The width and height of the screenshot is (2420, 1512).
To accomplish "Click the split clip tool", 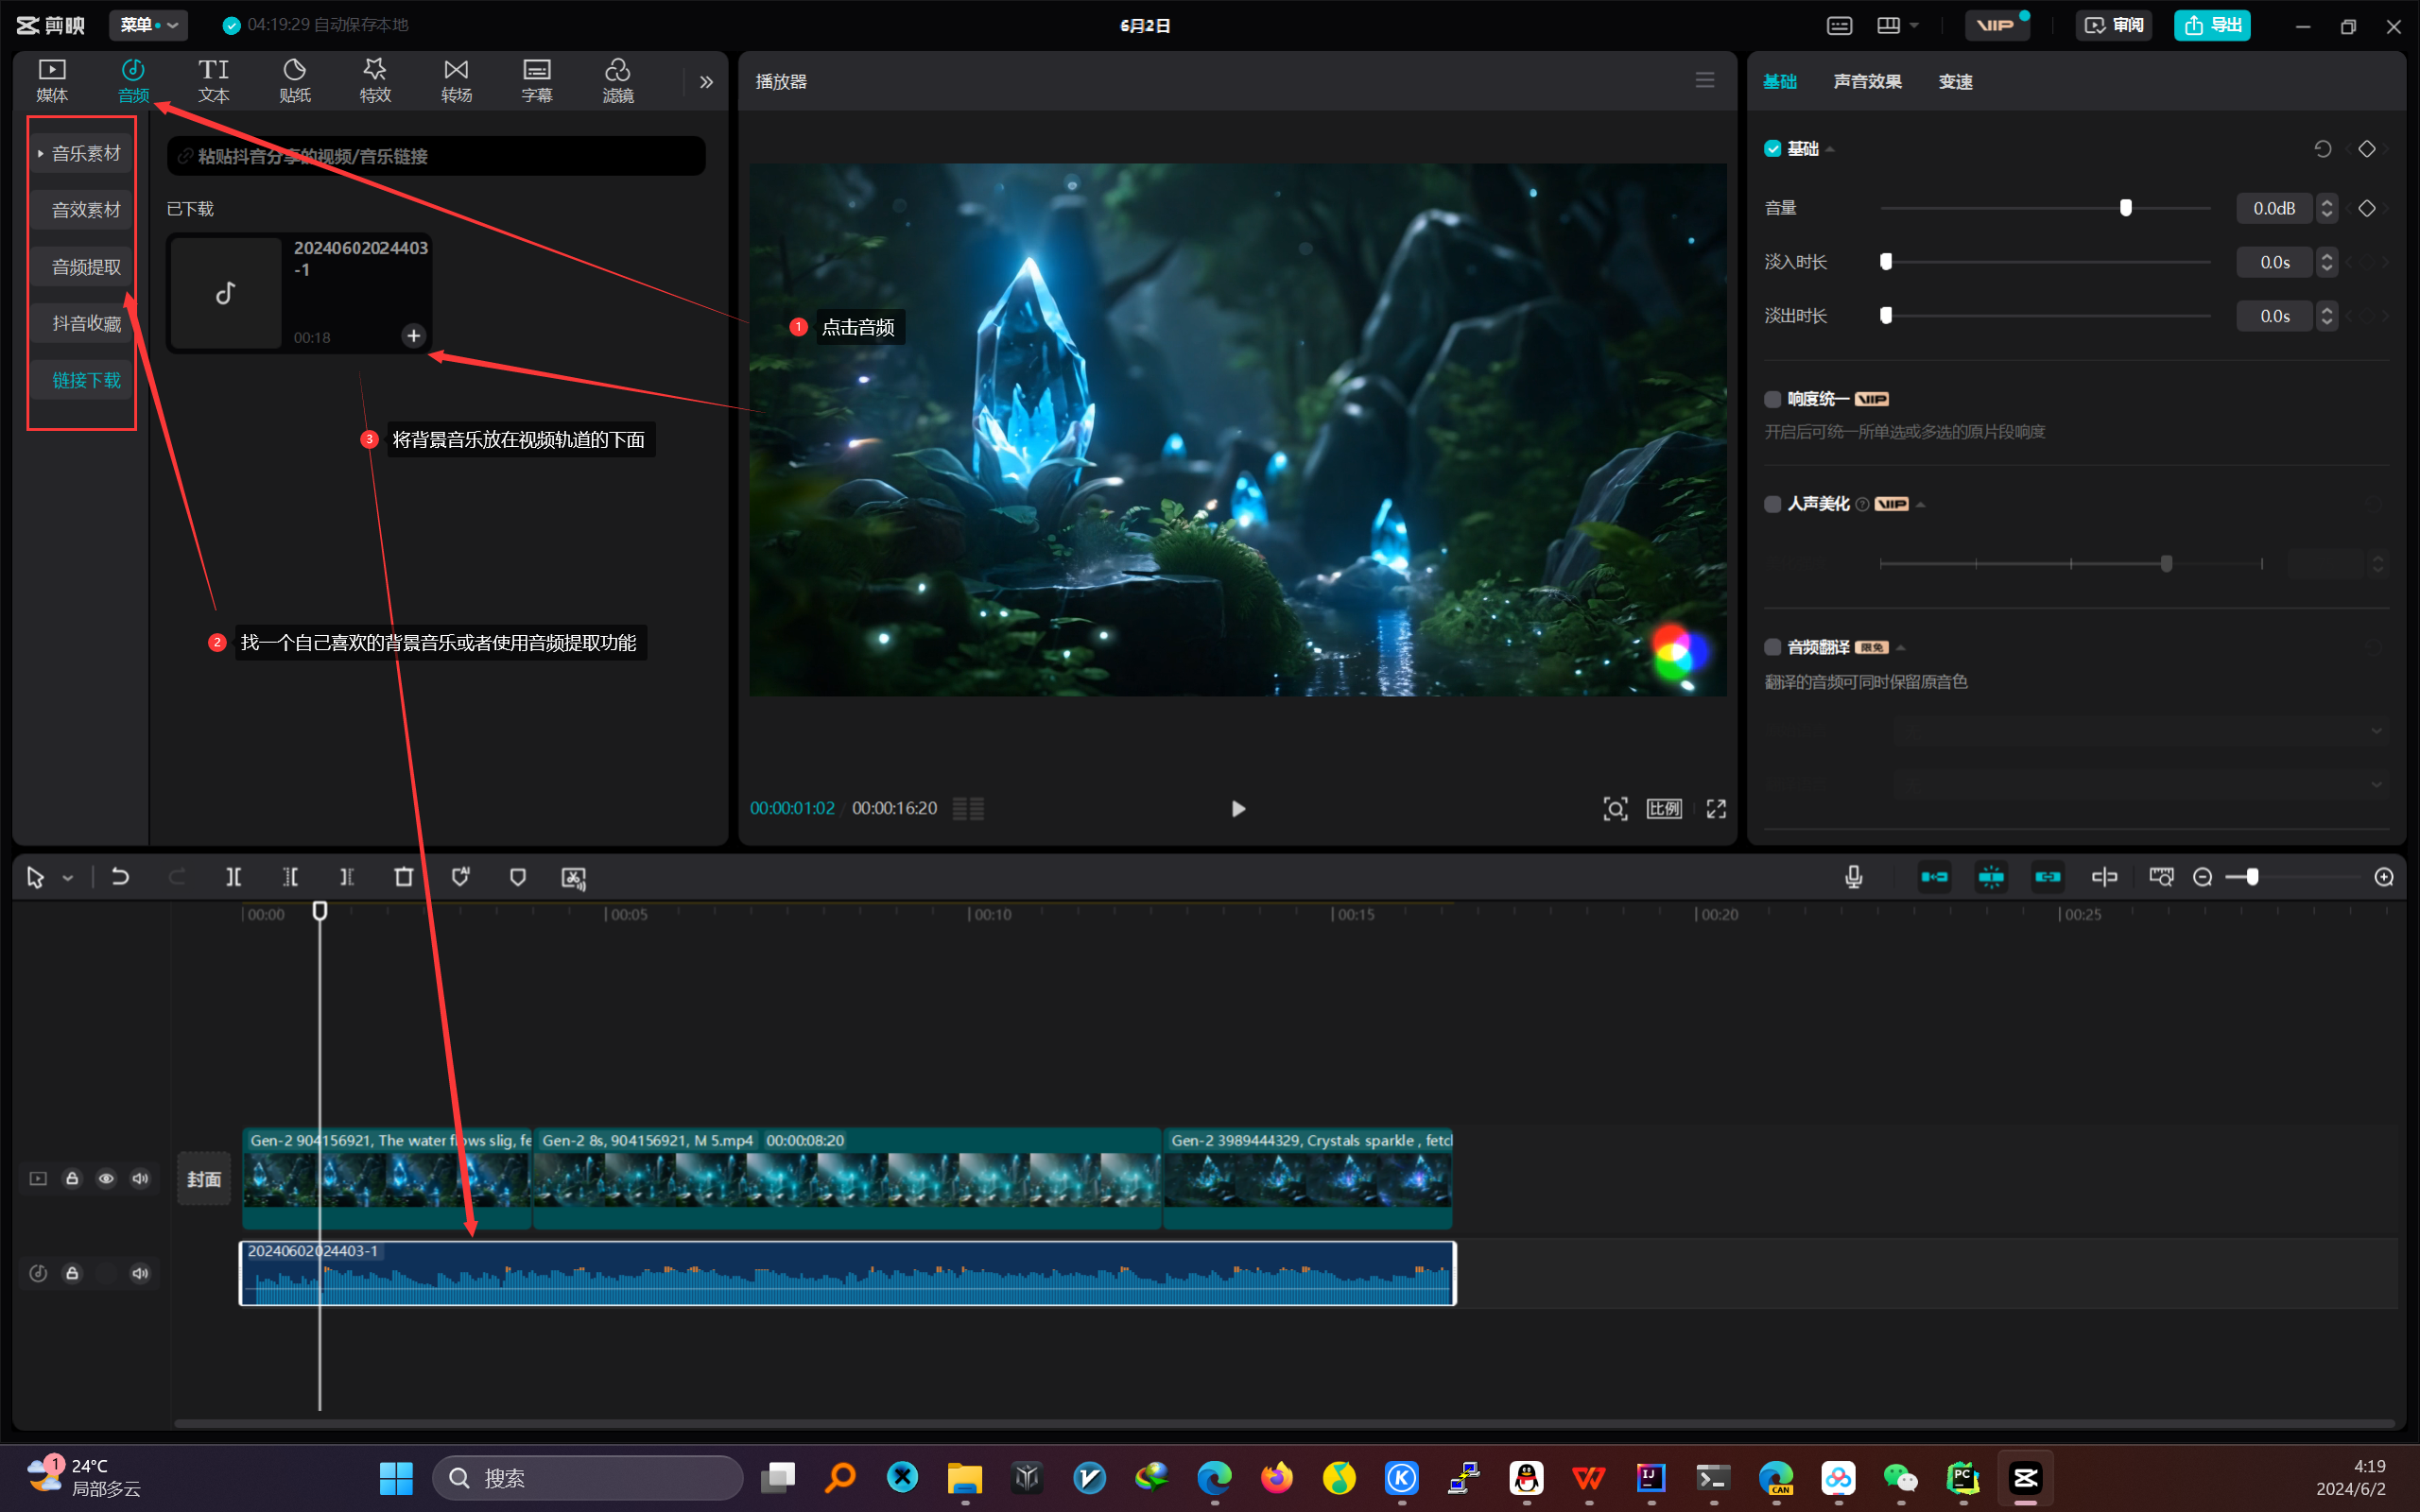I will click(x=233, y=877).
